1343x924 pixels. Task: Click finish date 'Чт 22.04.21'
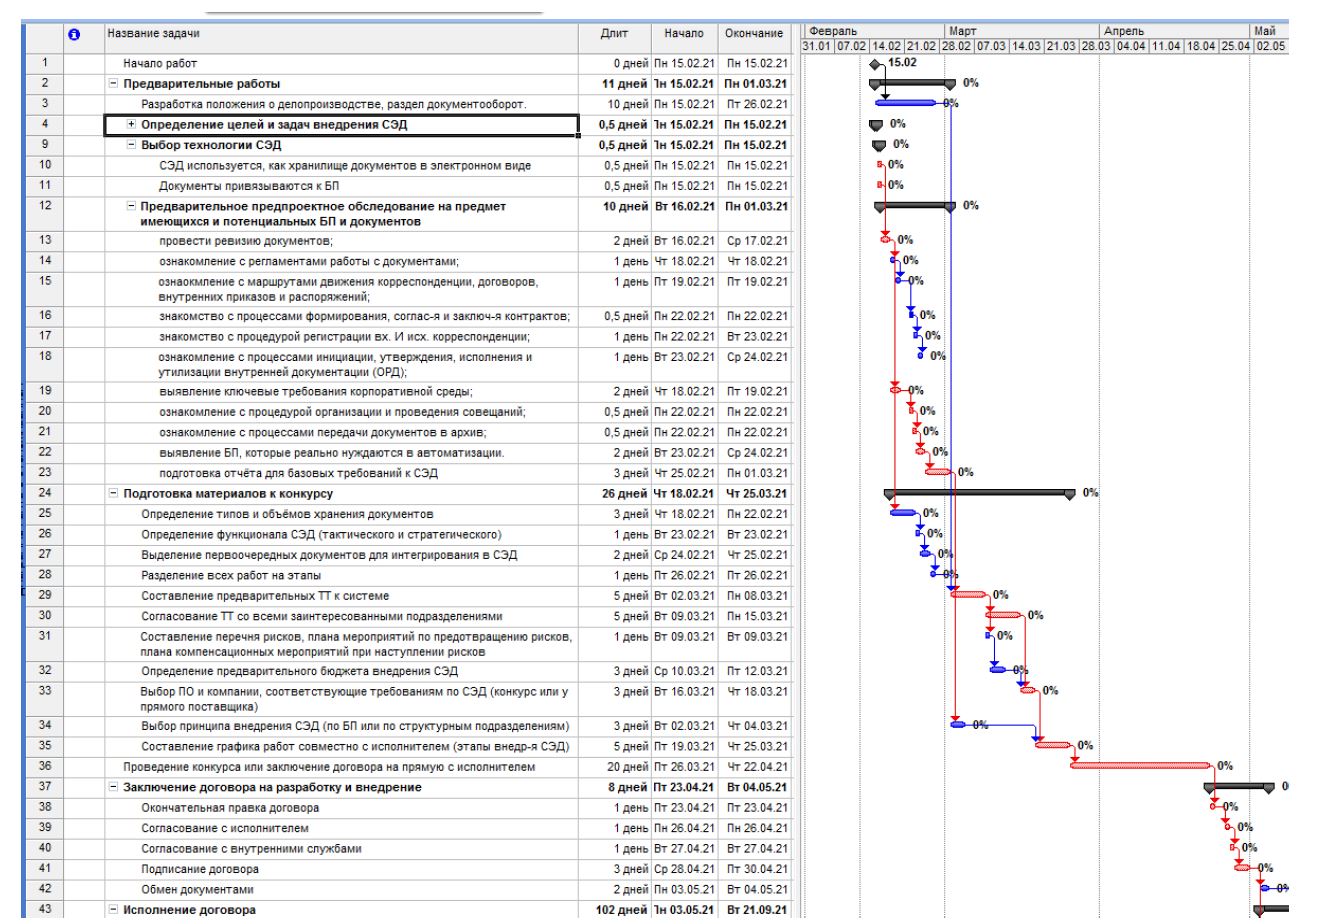(x=756, y=766)
